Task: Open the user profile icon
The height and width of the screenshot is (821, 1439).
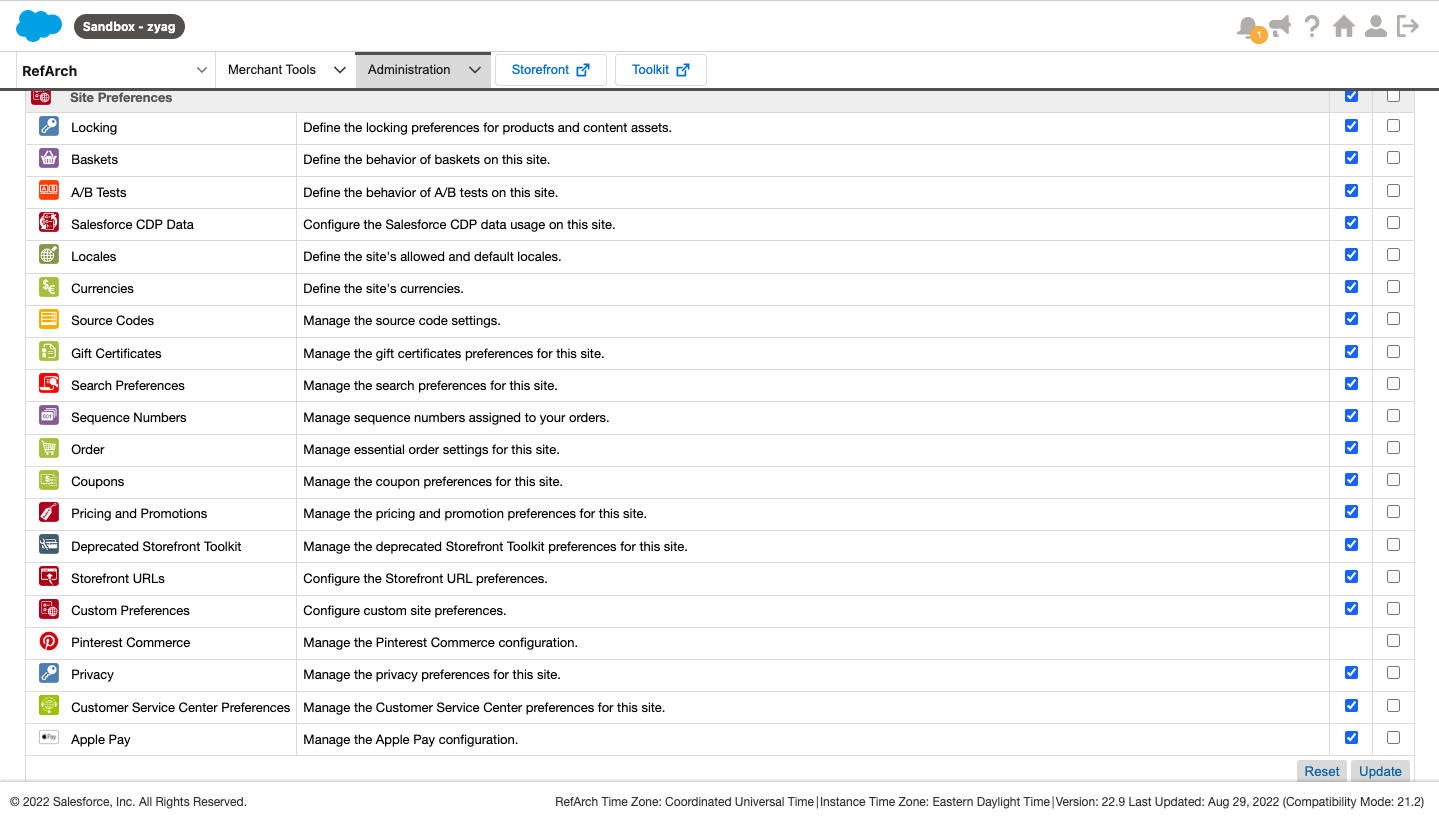Action: (x=1376, y=27)
